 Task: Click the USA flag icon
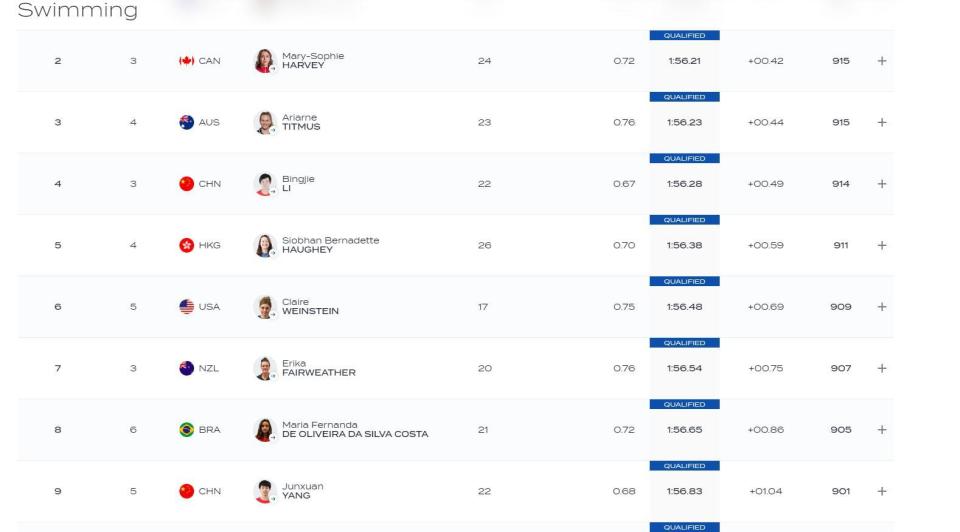pyautogui.click(x=187, y=307)
